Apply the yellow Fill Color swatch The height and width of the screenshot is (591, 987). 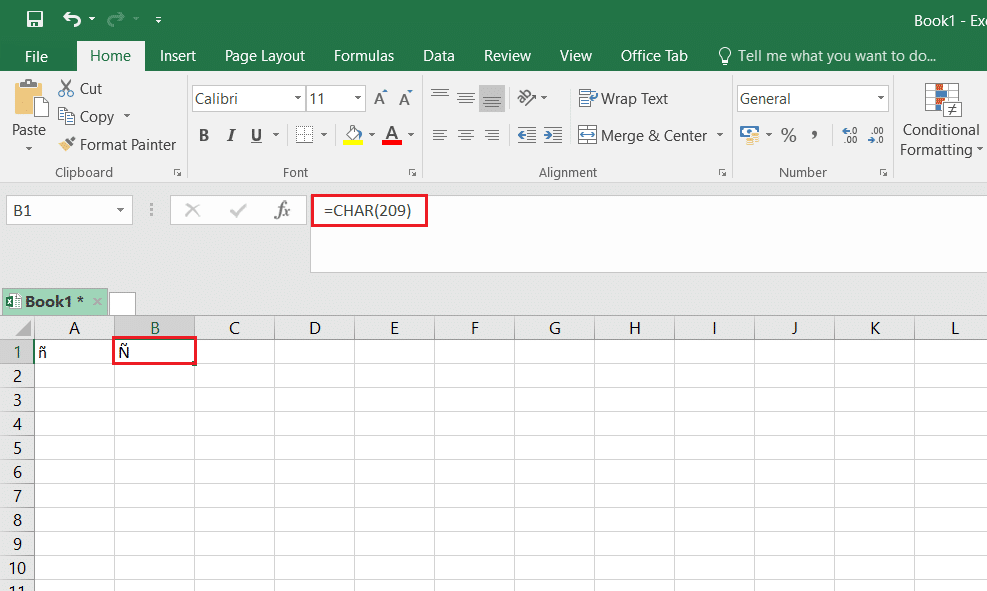click(x=353, y=135)
